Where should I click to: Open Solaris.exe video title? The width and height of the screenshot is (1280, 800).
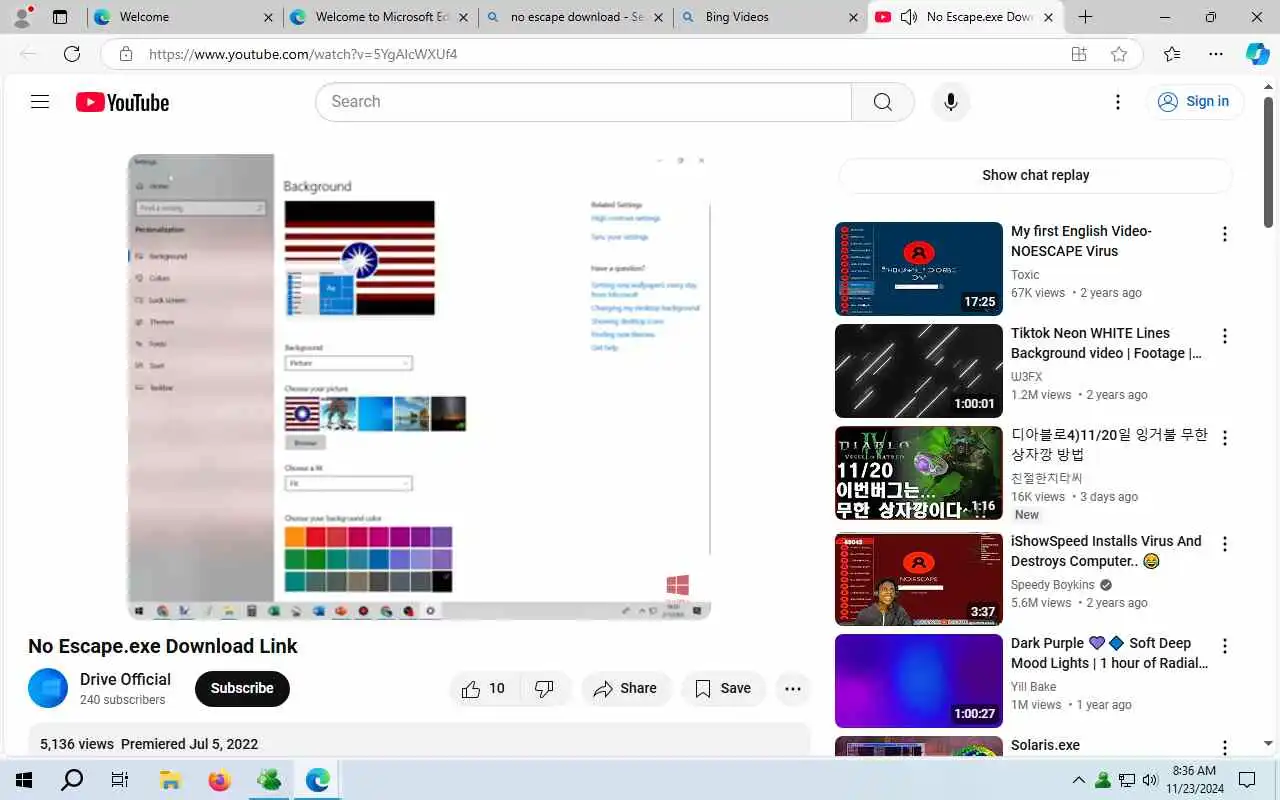click(x=1045, y=745)
